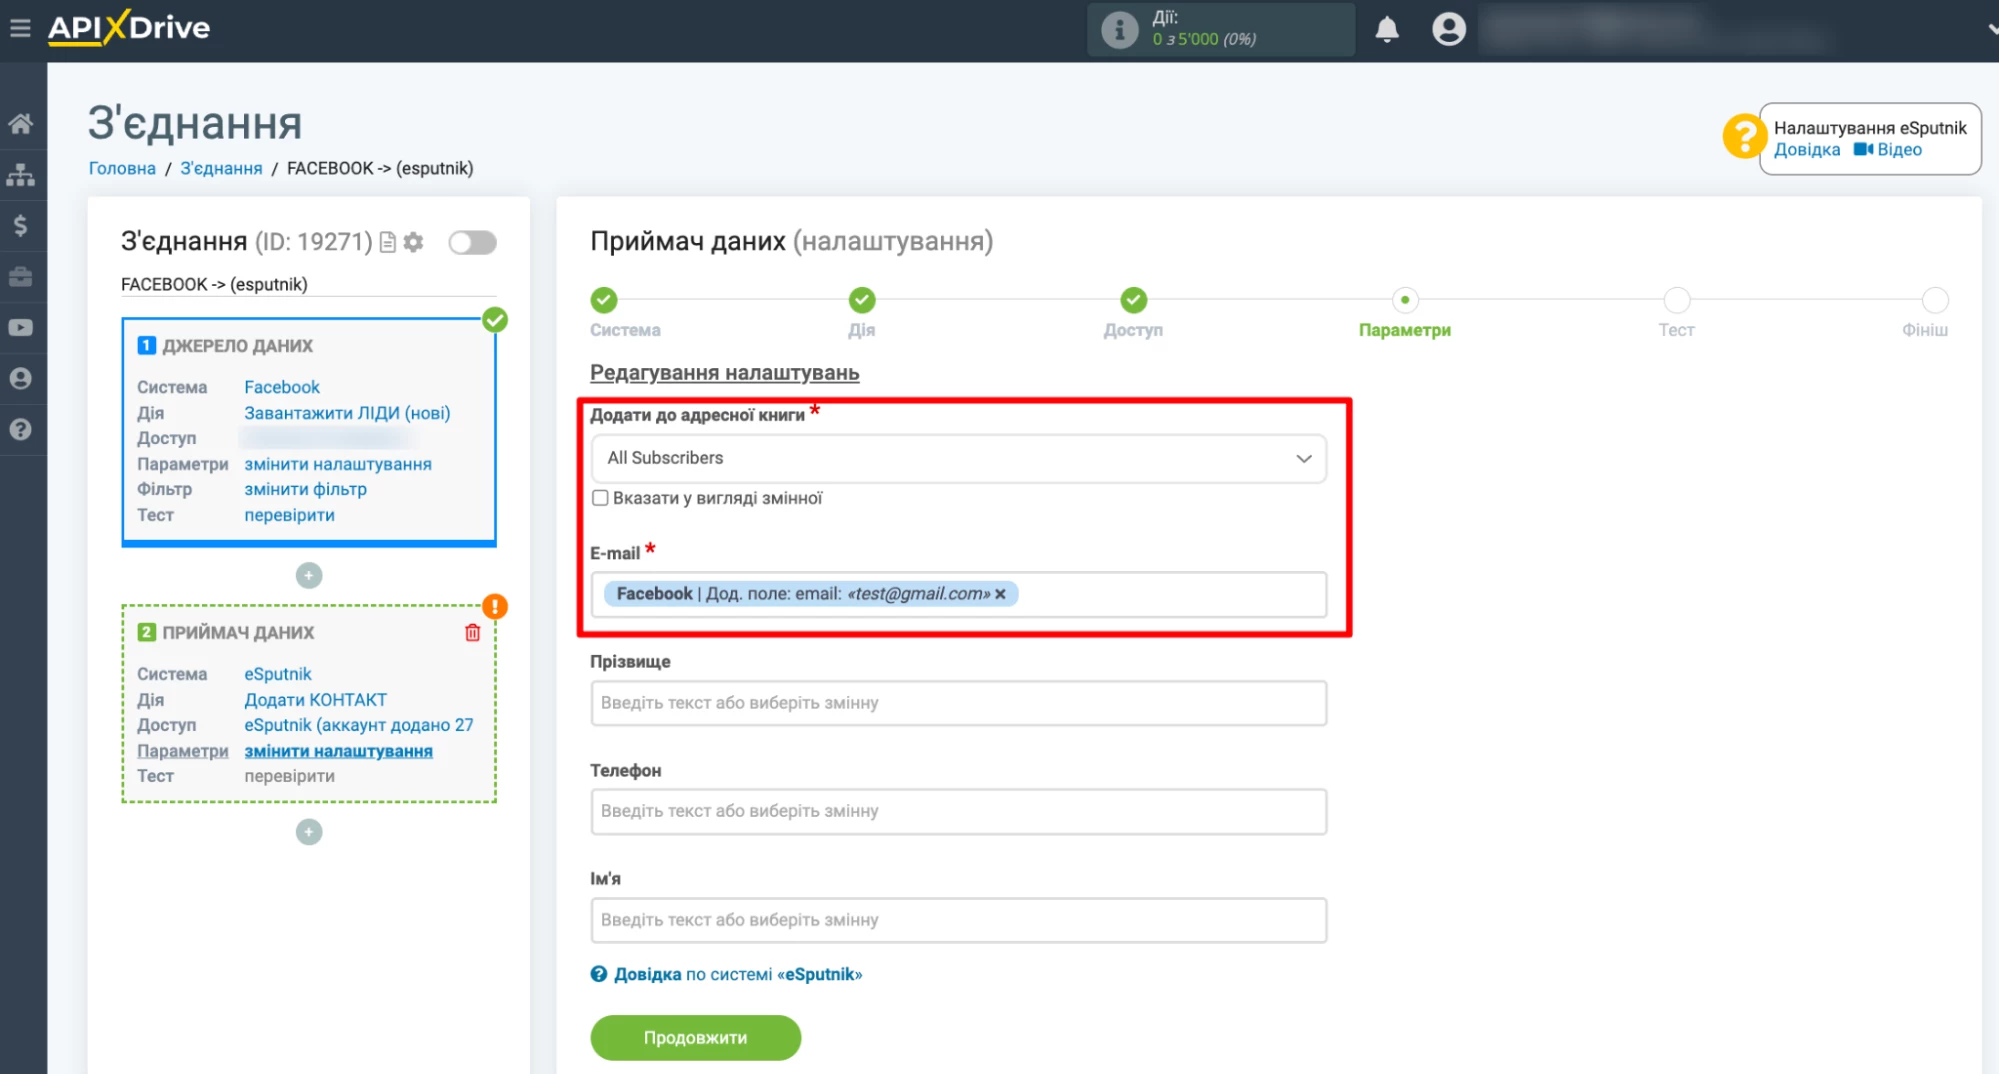
Task: Open the Відео link
Action: point(1888,150)
